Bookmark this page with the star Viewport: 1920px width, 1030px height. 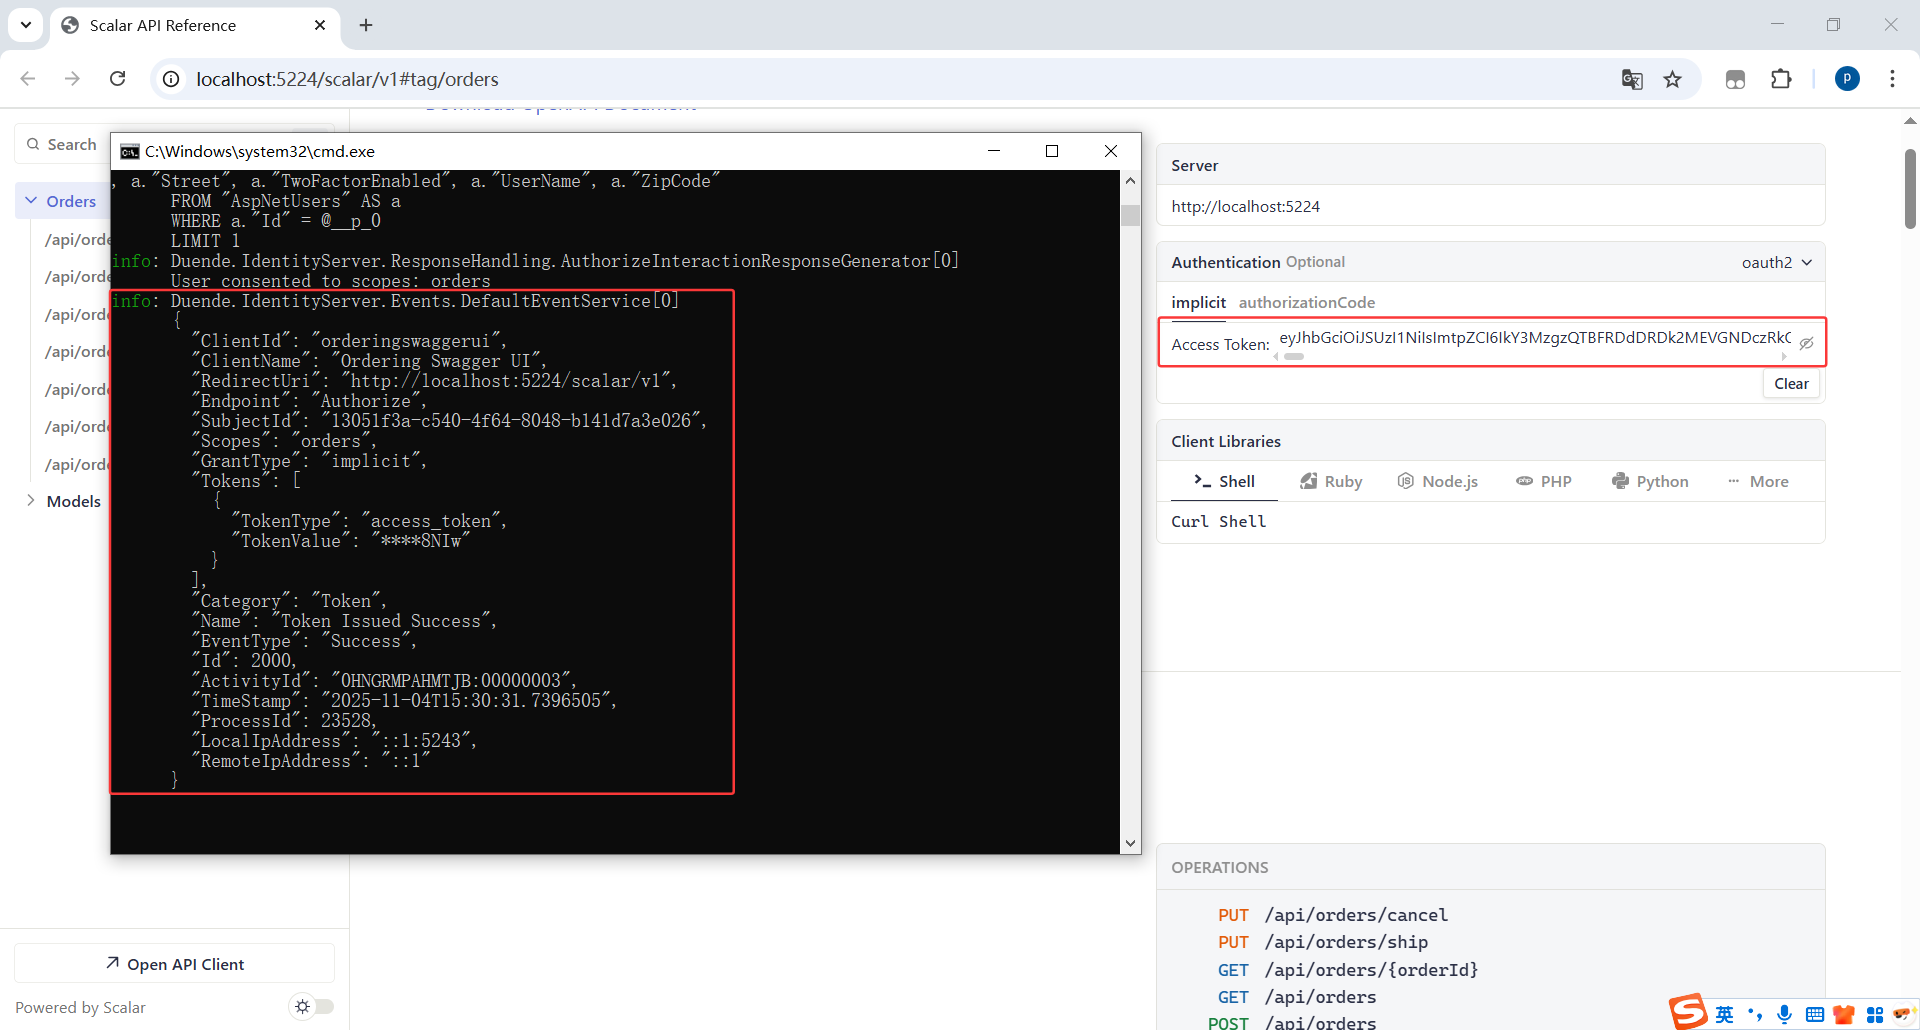[x=1673, y=79]
